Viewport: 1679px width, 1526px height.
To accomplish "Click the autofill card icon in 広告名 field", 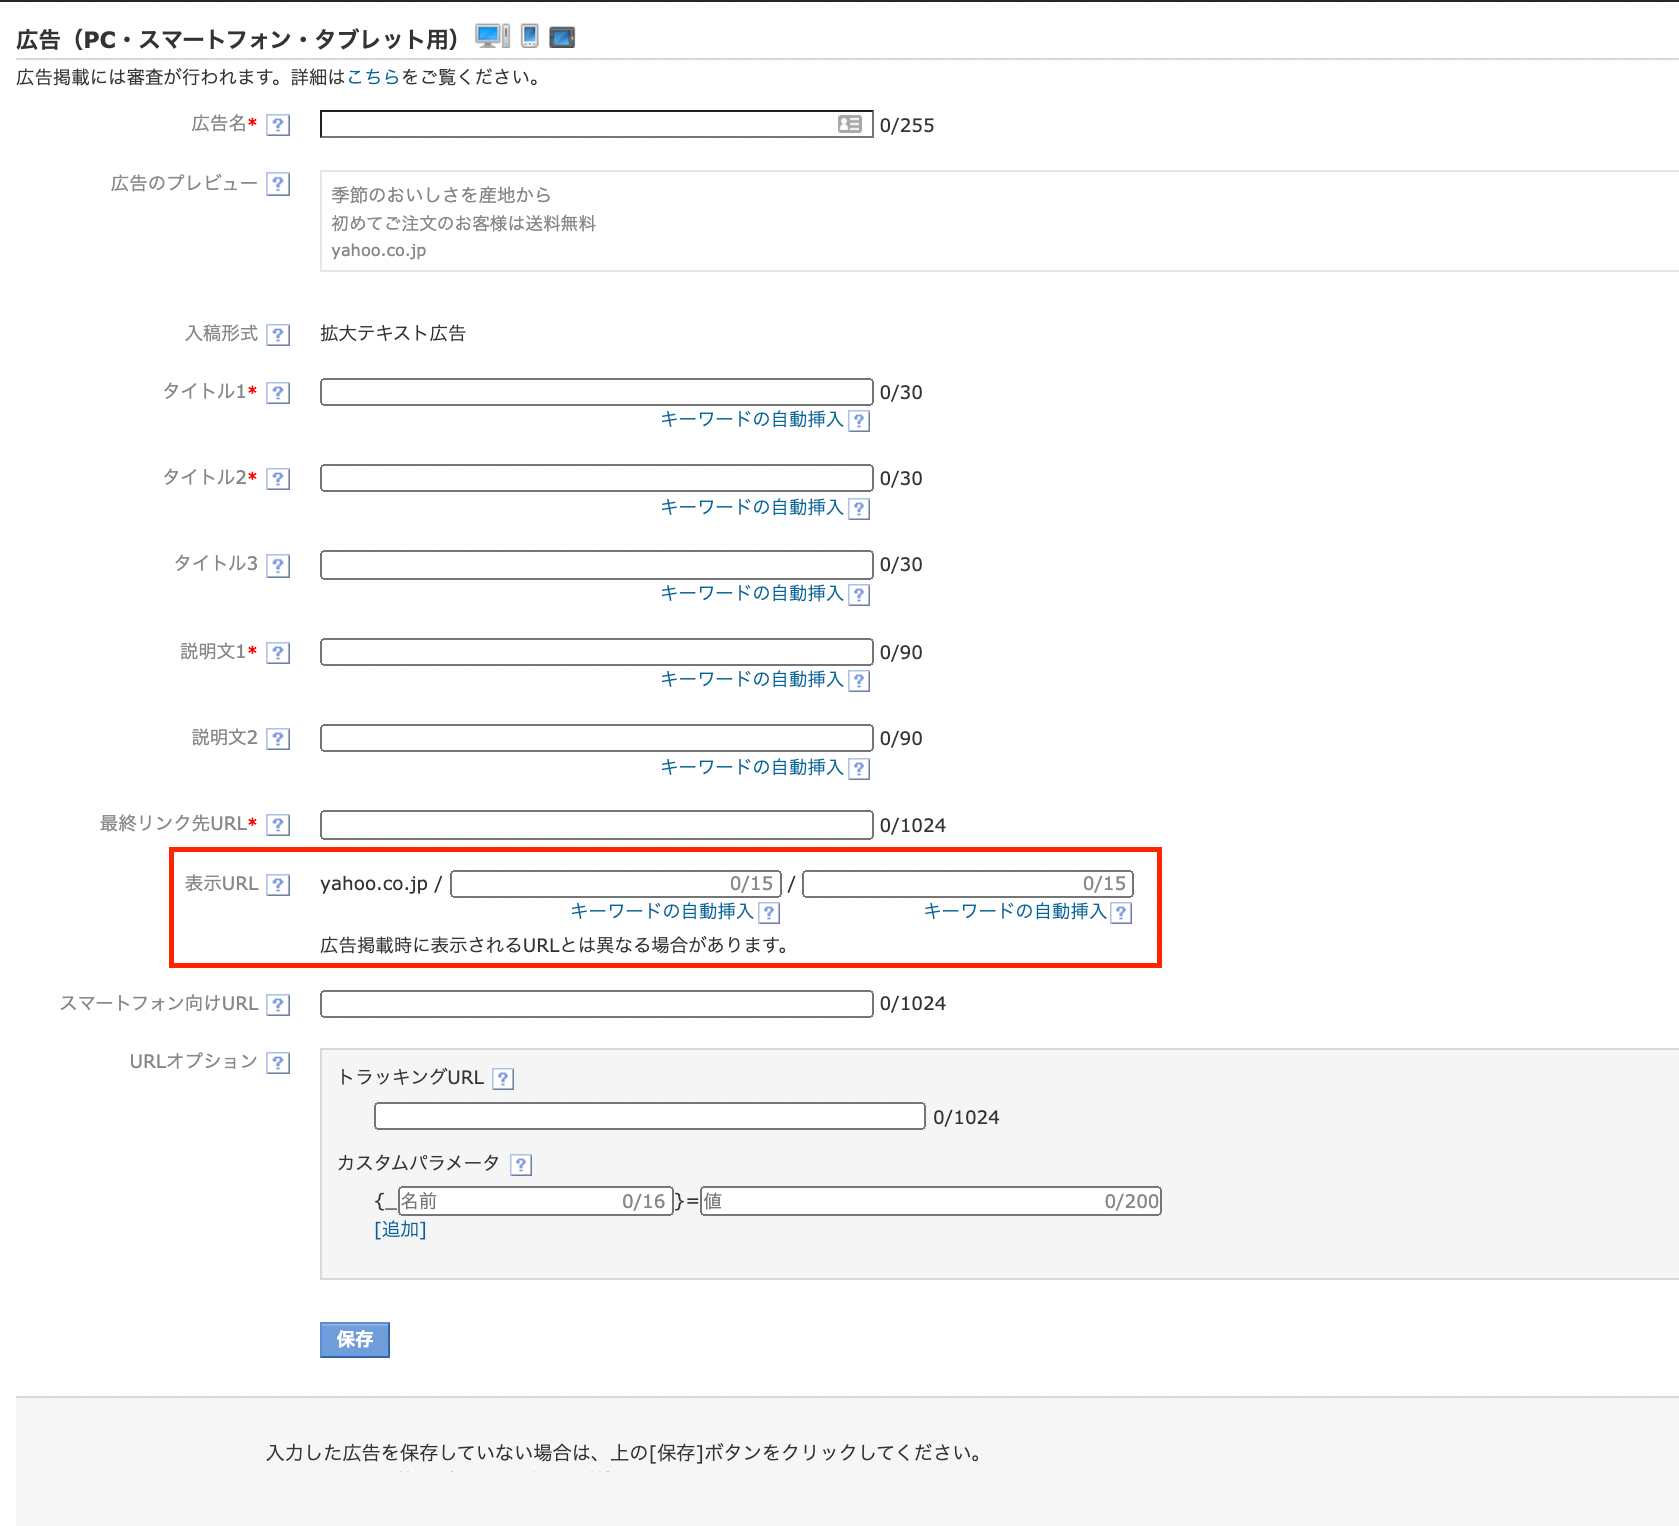I will click(850, 124).
